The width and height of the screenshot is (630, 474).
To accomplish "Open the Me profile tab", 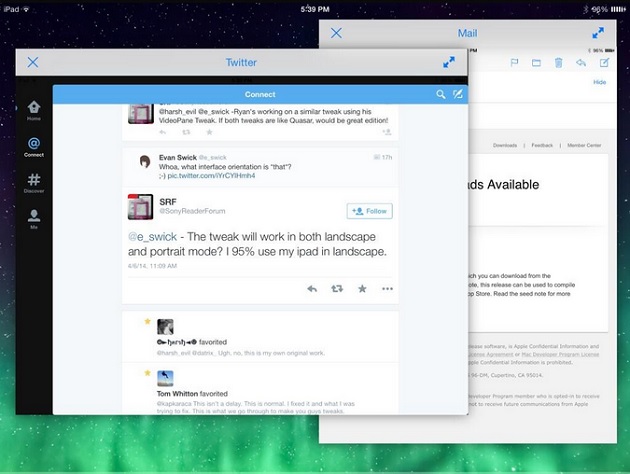I will (34, 219).
